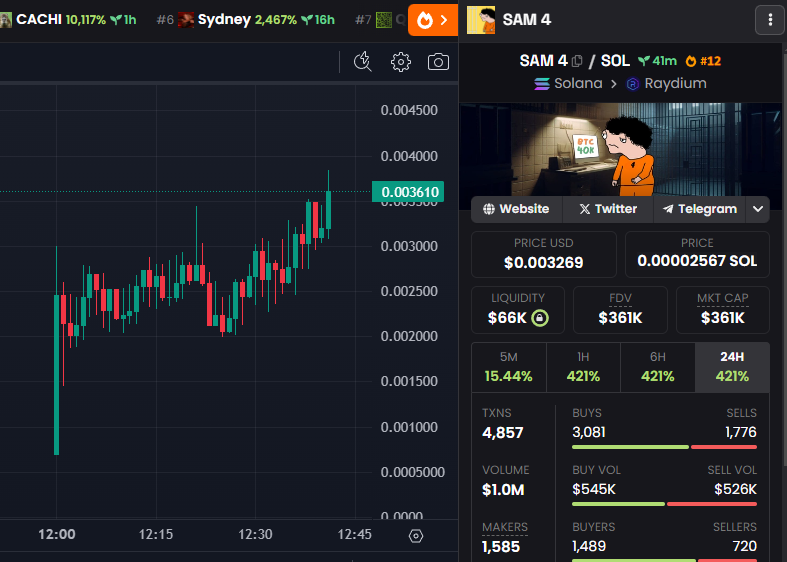Expand more social links chevron
The width and height of the screenshot is (787, 562).
[x=758, y=209]
